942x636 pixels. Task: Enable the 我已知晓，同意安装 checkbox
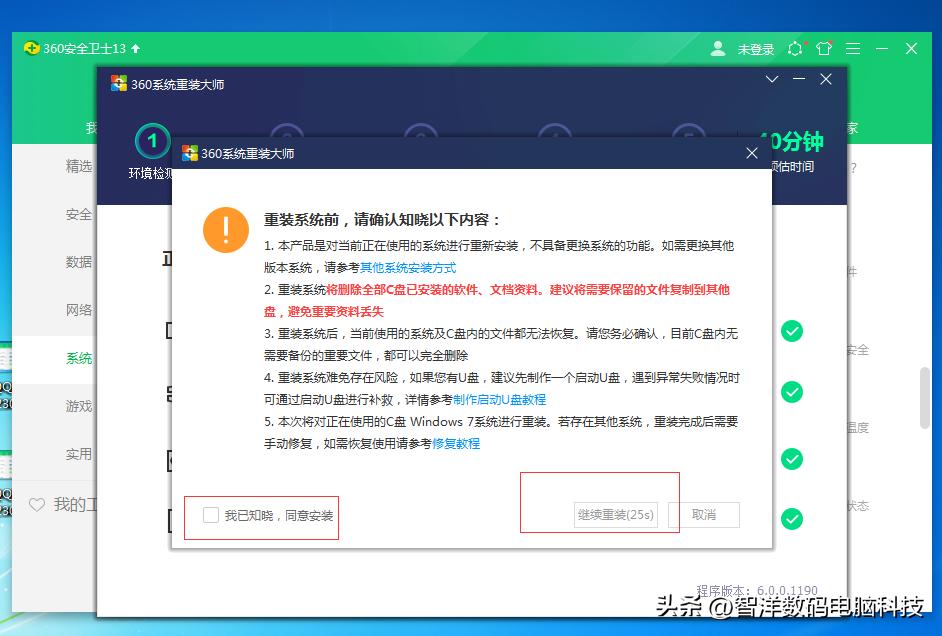click(210, 515)
